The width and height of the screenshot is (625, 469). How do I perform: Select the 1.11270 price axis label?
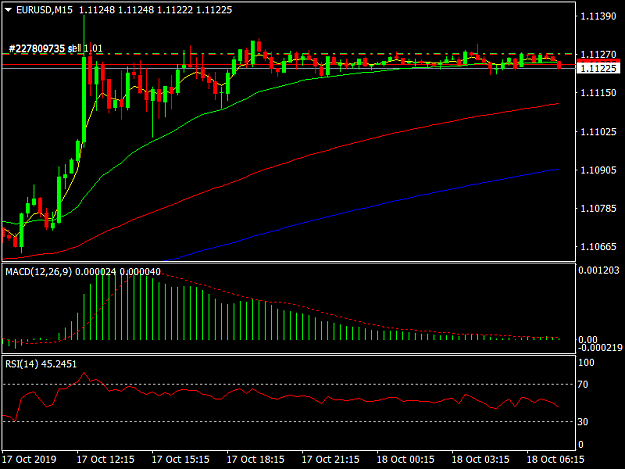[598, 54]
